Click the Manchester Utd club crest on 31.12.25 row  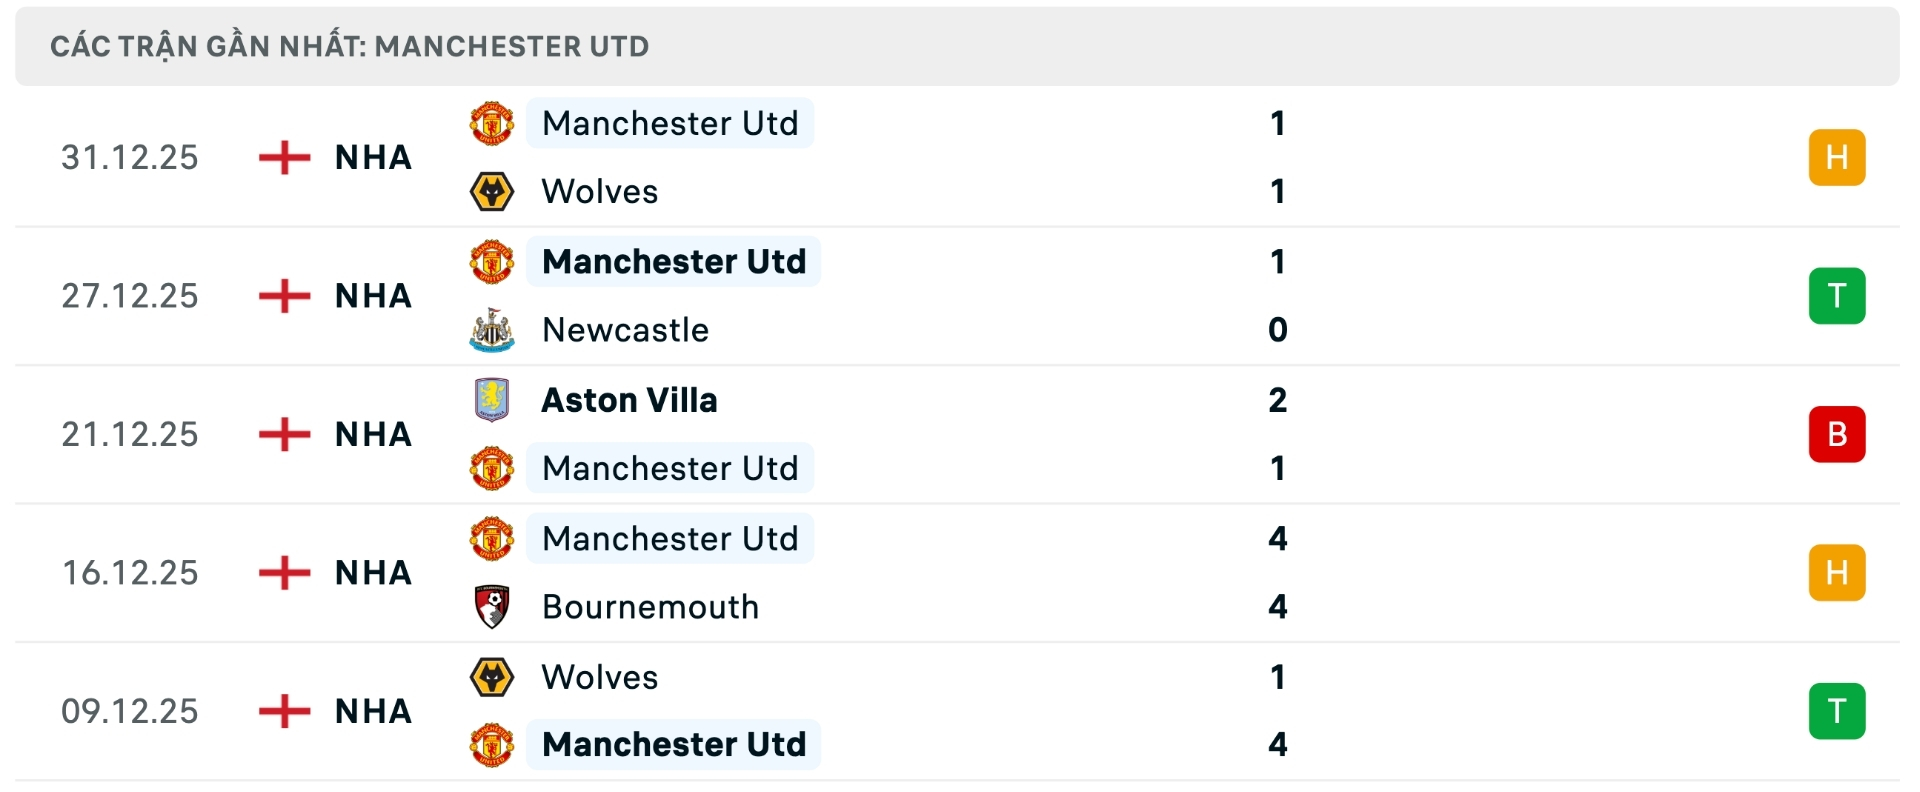(x=492, y=123)
